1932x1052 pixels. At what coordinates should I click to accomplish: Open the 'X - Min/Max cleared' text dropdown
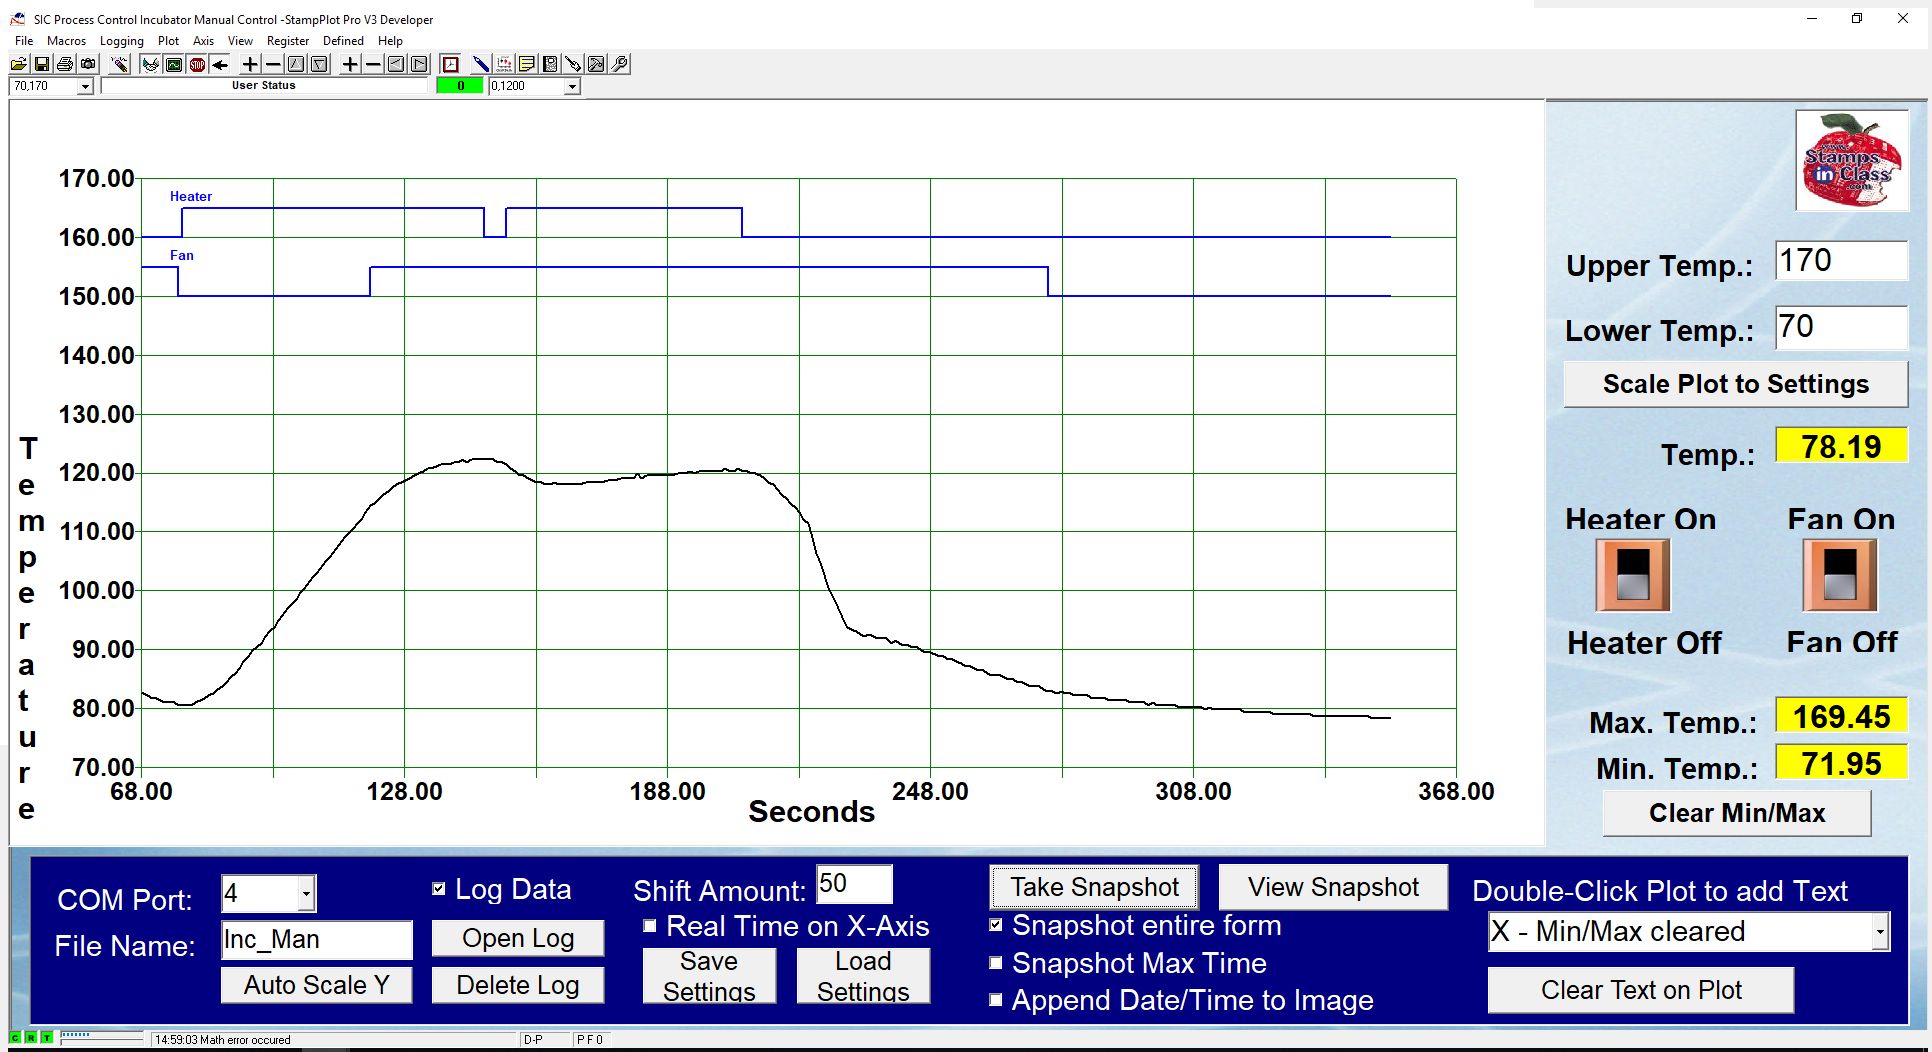[x=1880, y=931]
